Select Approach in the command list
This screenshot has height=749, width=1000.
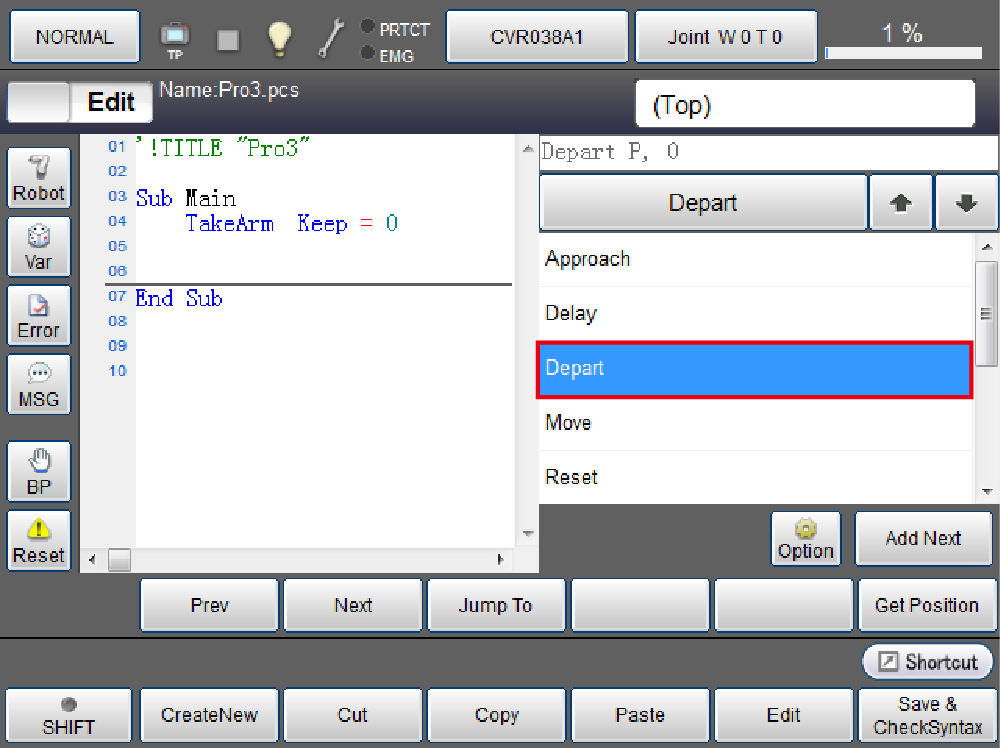coord(755,259)
